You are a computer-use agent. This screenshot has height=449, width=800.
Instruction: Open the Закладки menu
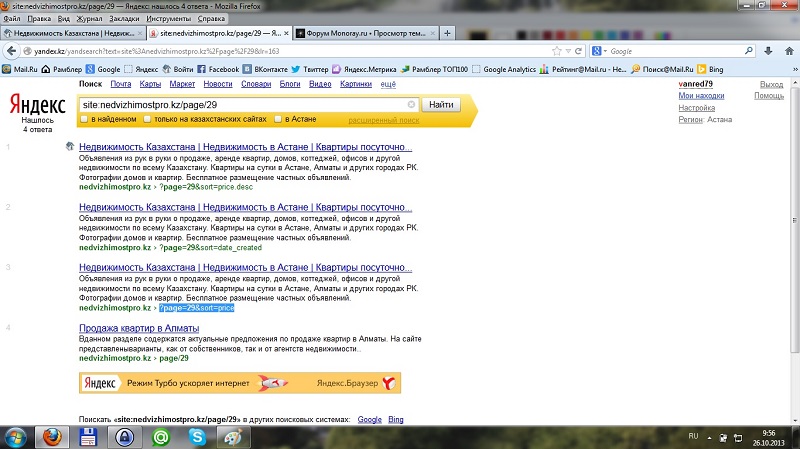[x=124, y=19]
